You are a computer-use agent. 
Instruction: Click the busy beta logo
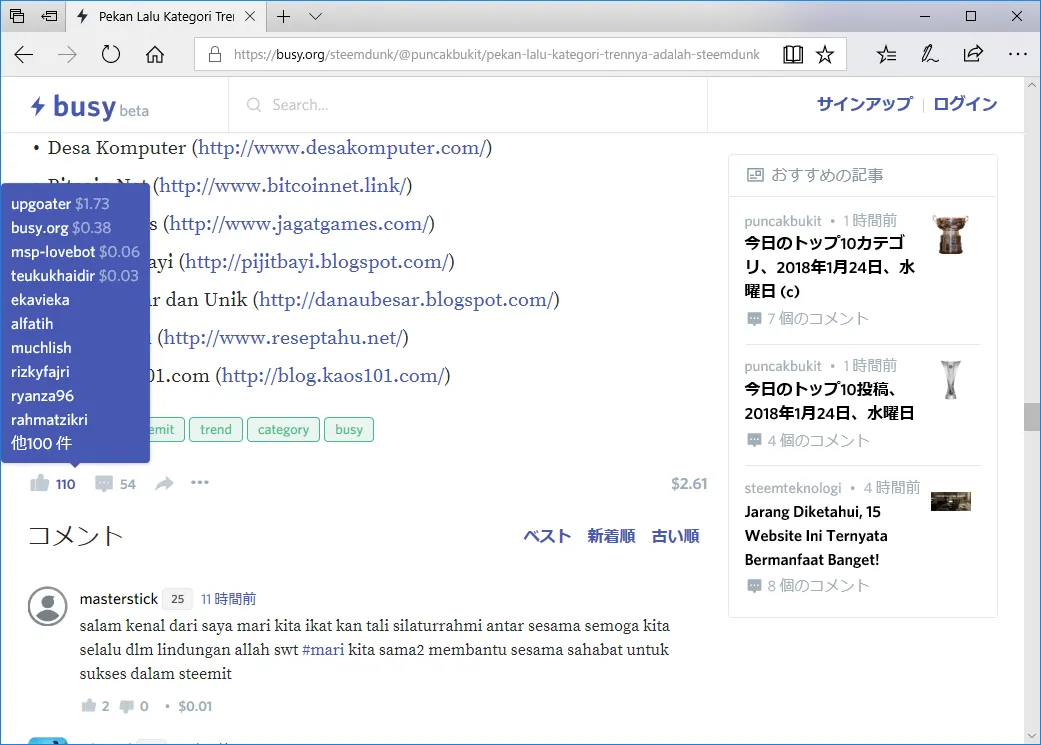90,106
